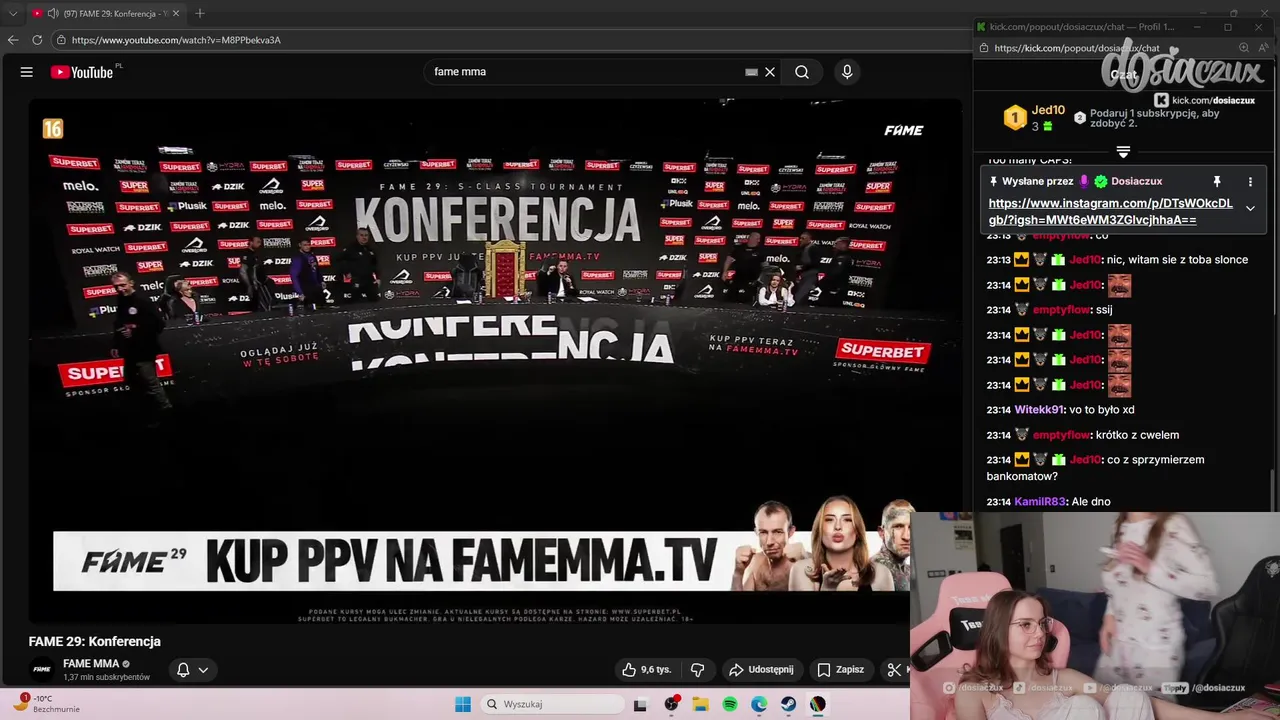Click Jed10 message 'nic, witam sie z toba slonce'

point(1177,260)
